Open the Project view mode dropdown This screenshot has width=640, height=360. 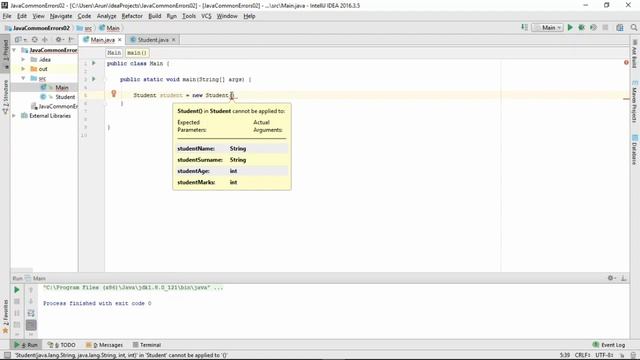20,40
